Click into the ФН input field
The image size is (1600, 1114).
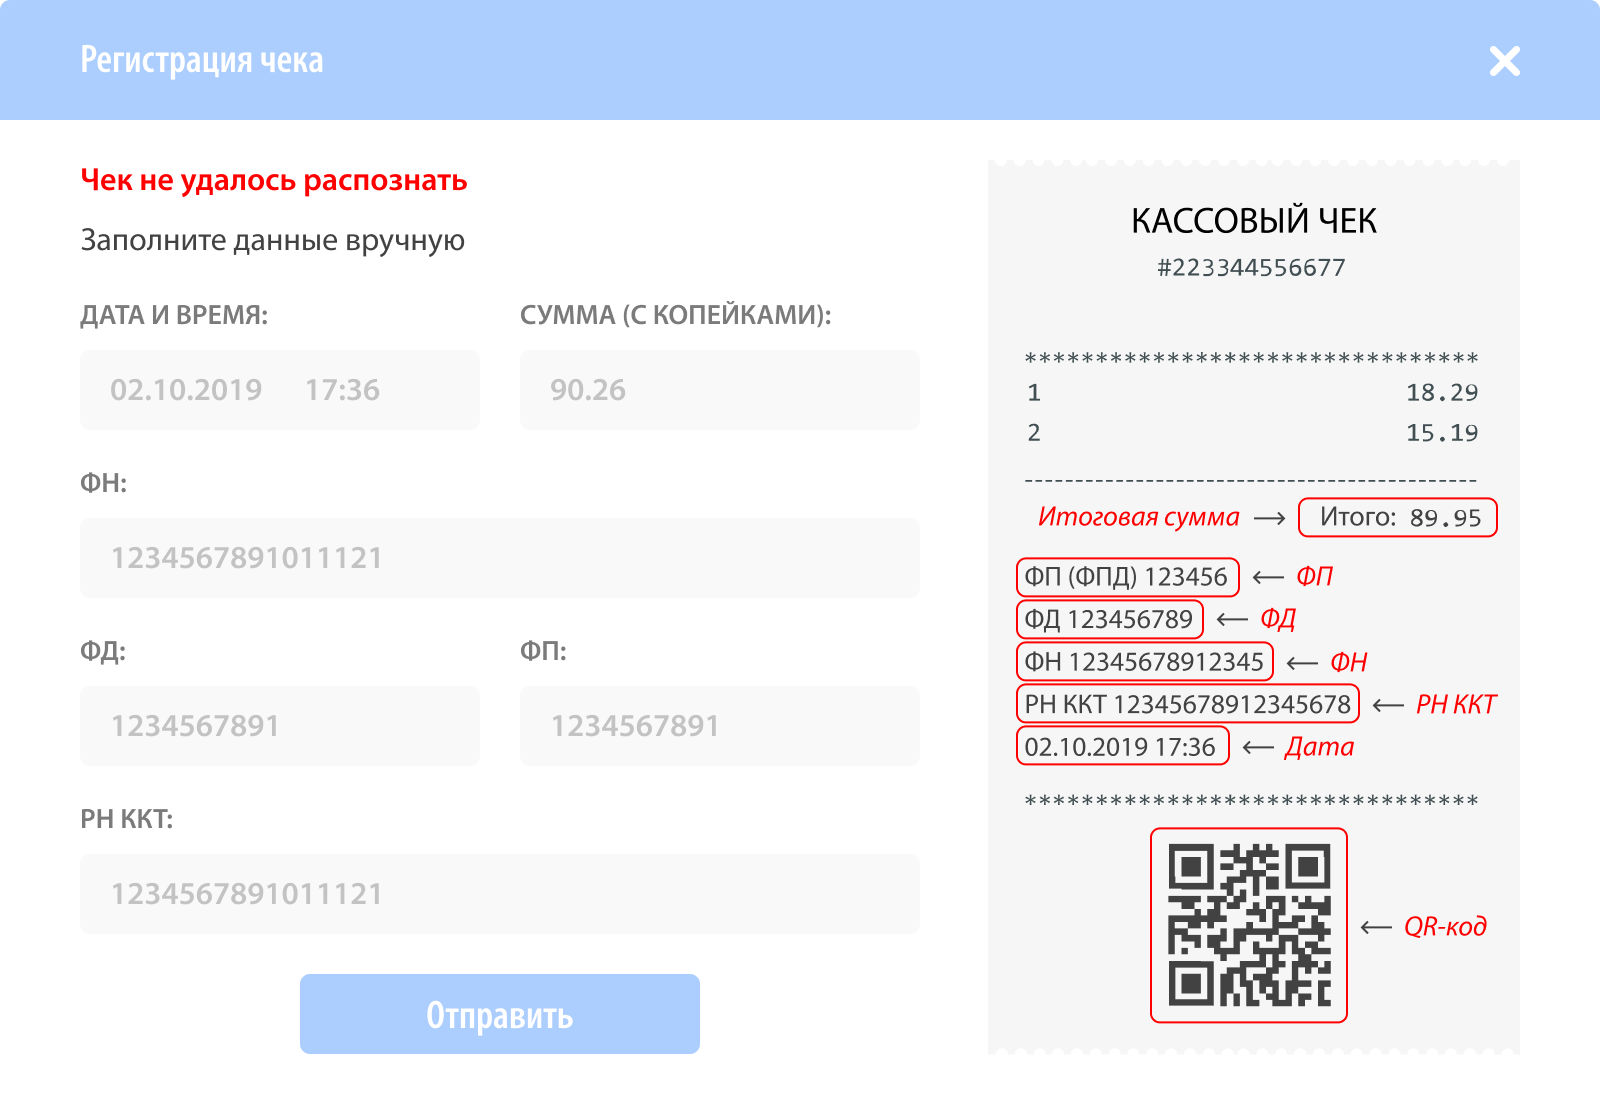(x=500, y=558)
